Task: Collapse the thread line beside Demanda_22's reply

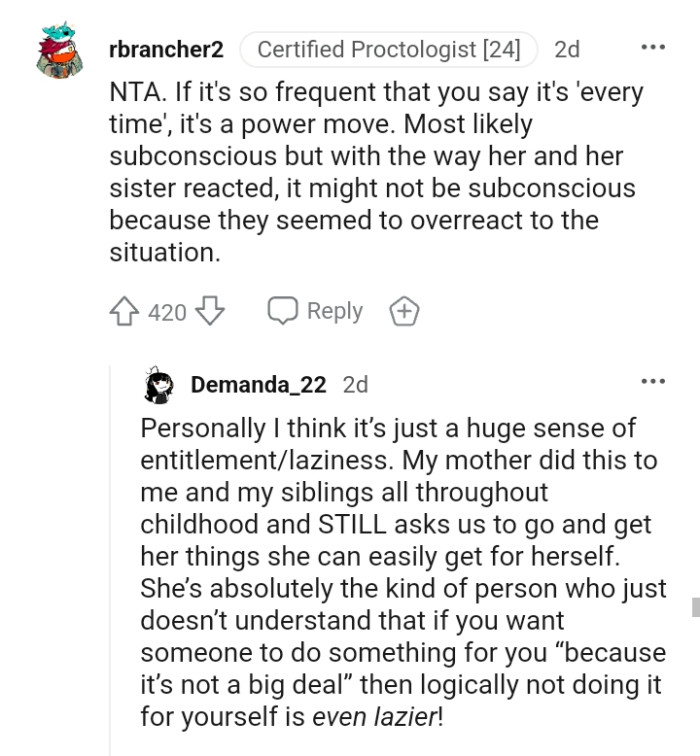Action: [110, 560]
